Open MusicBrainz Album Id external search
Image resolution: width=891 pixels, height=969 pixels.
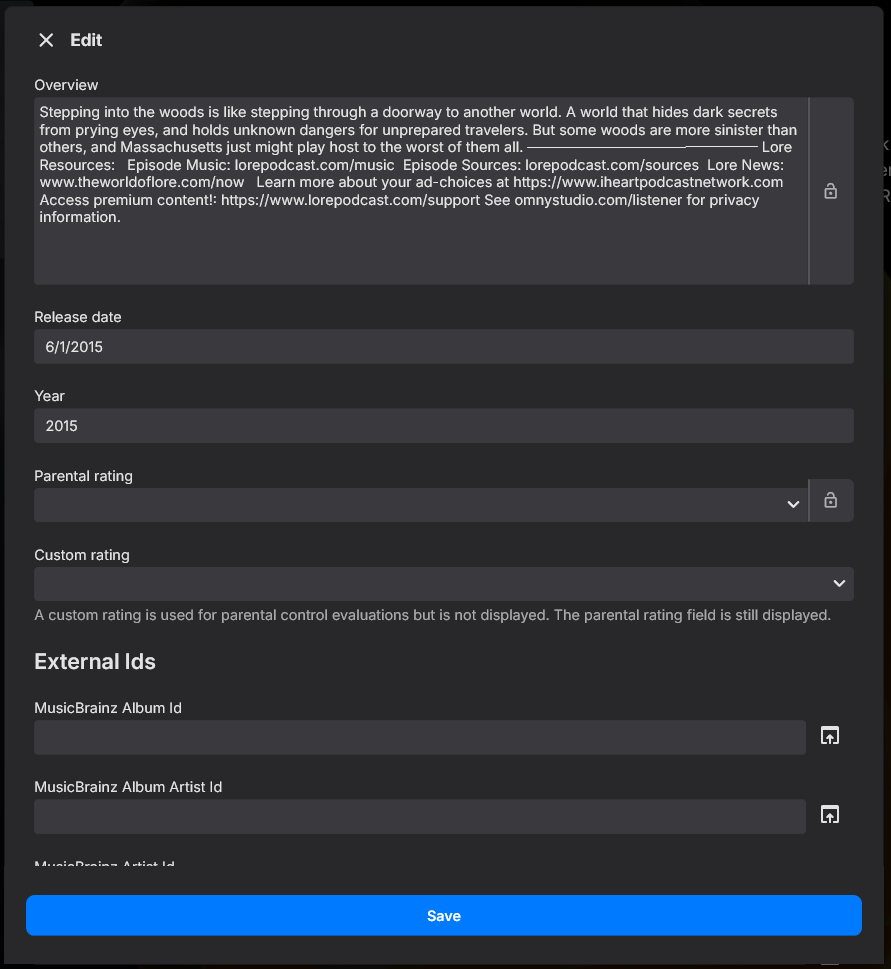click(830, 735)
